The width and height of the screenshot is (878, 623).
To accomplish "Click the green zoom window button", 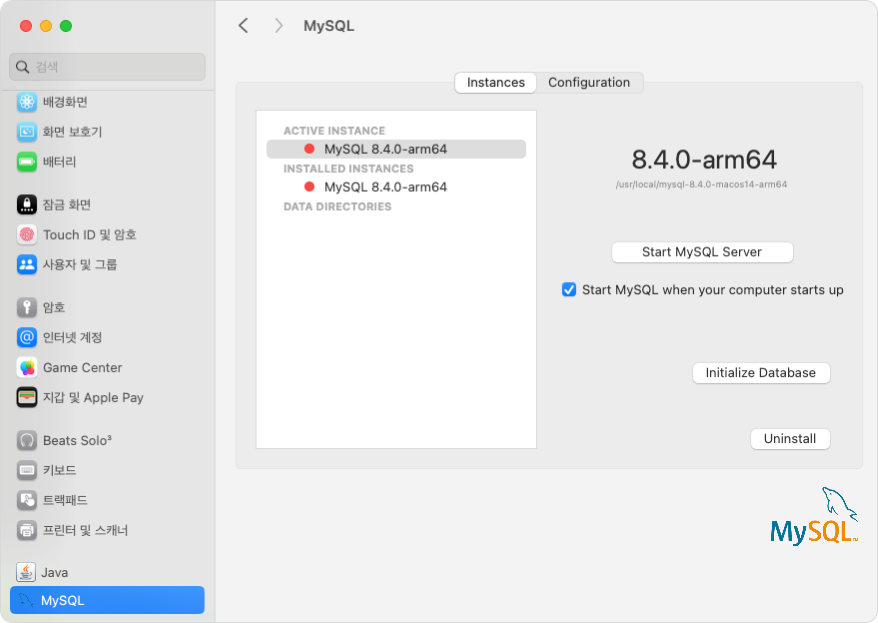I will pos(66,26).
